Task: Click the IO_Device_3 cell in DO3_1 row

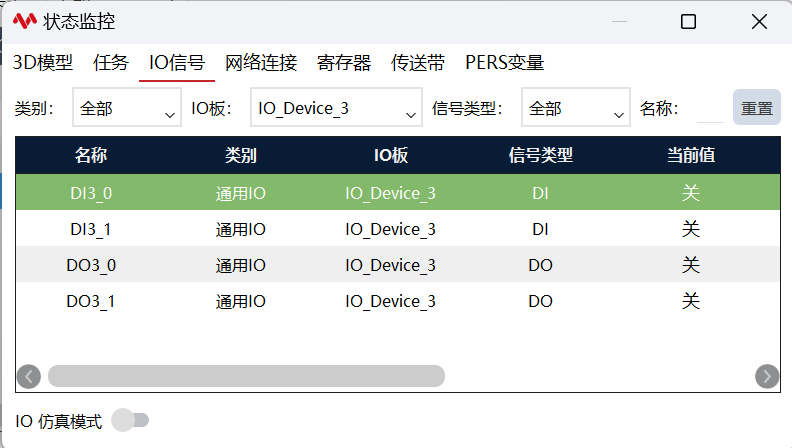Action: pos(390,302)
